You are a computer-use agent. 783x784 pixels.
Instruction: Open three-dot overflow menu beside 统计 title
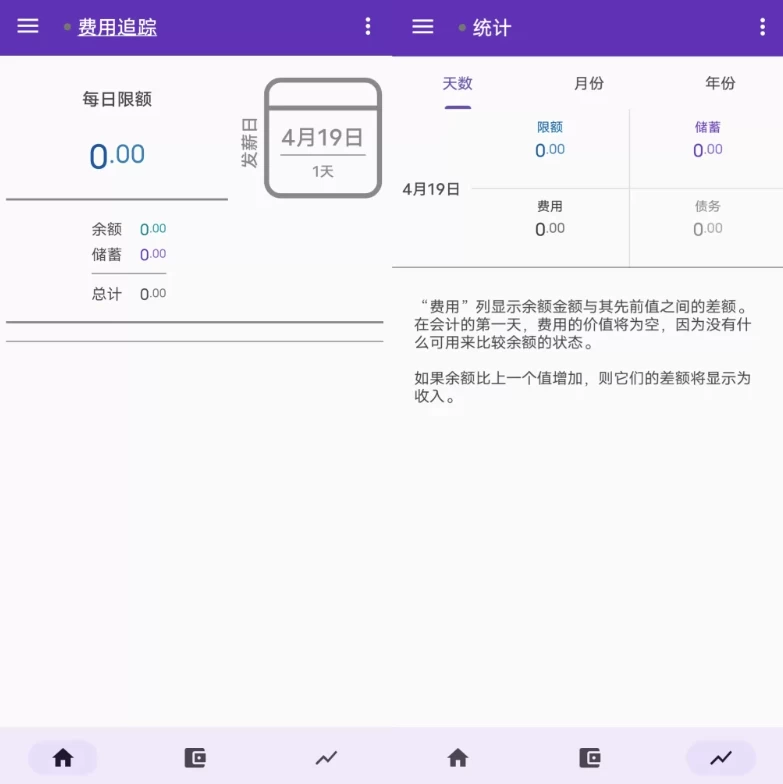click(762, 27)
